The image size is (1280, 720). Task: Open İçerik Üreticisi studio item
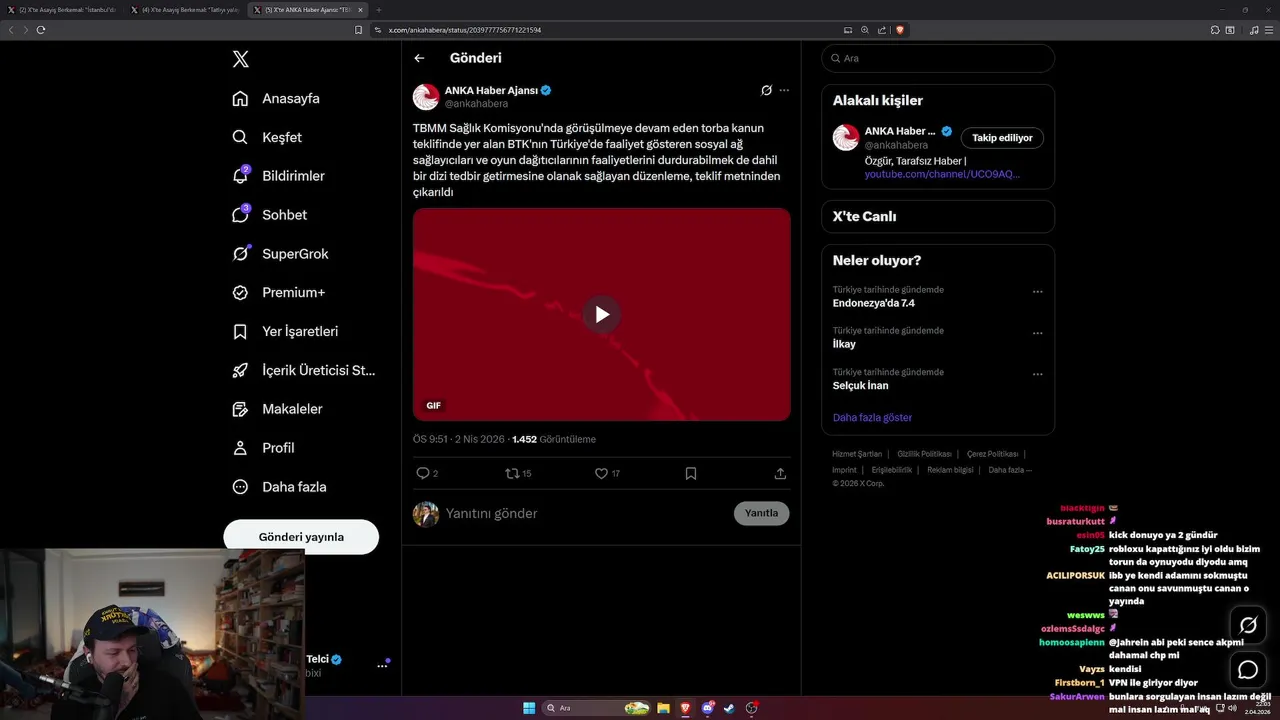(x=304, y=370)
